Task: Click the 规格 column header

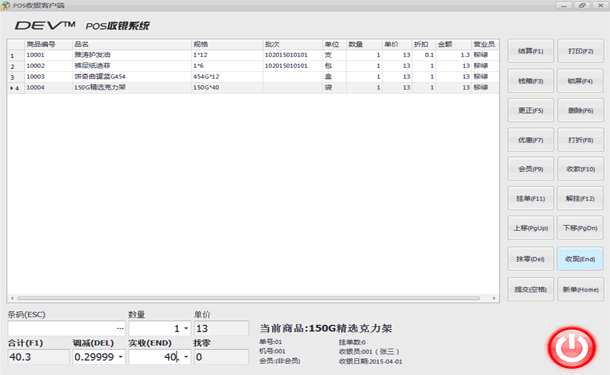Action: [x=227, y=44]
